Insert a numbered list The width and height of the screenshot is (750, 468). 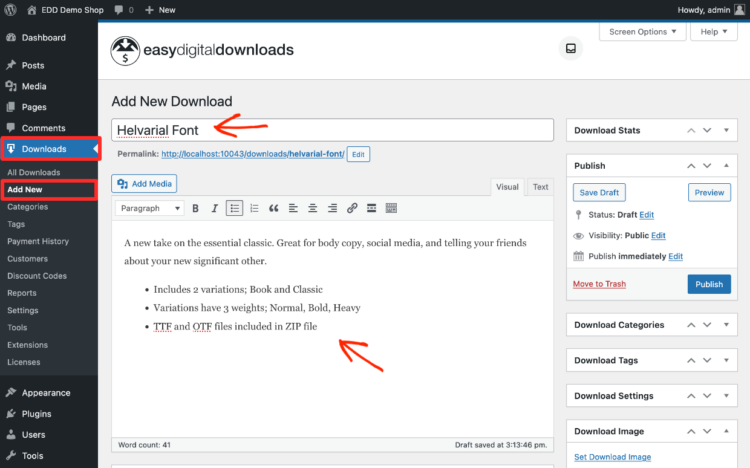[253, 208]
